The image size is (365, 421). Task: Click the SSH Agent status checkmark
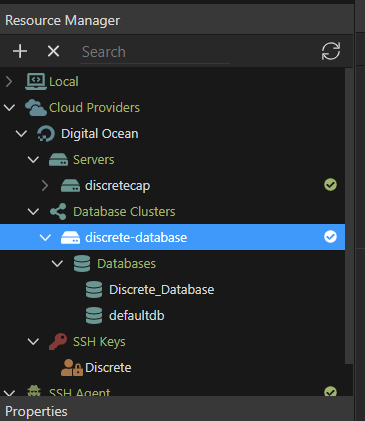coord(330,392)
